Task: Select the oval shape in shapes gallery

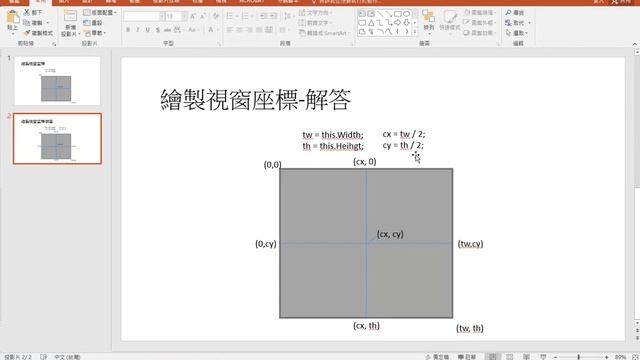Action: (407, 14)
